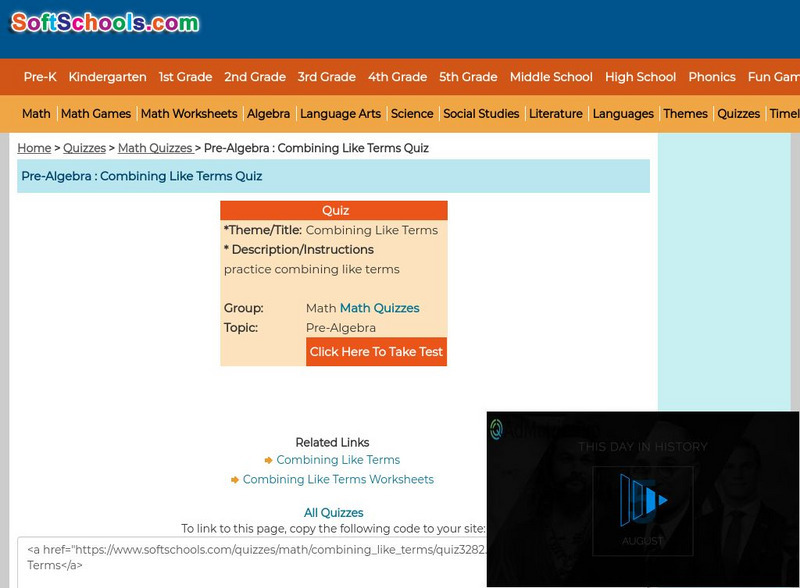Open Themes in the subject bar
The image size is (800, 588).
[685, 114]
